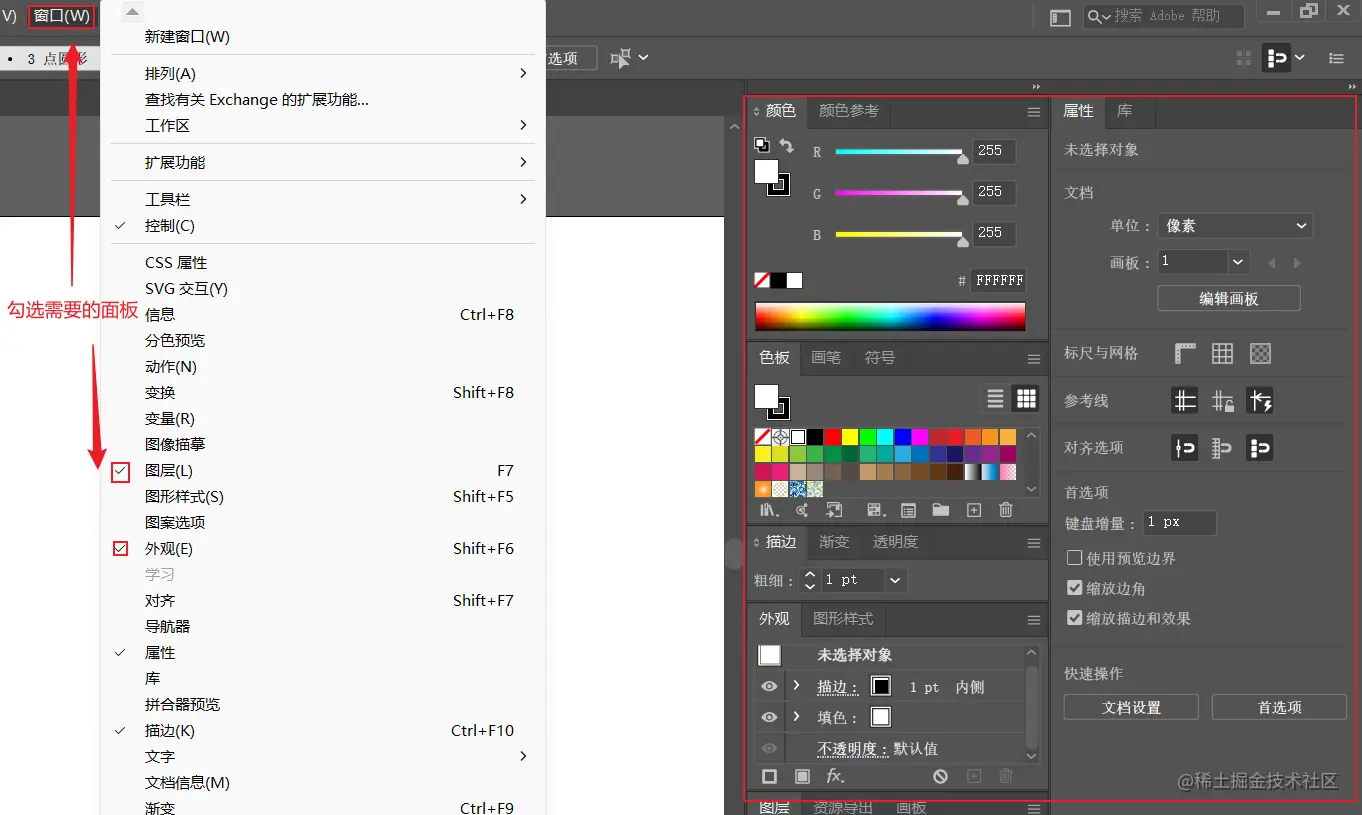Click the arrange documents icon beside search box
Image resolution: width=1362 pixels, height=815 pixels.
click(x=1060, y=17)
